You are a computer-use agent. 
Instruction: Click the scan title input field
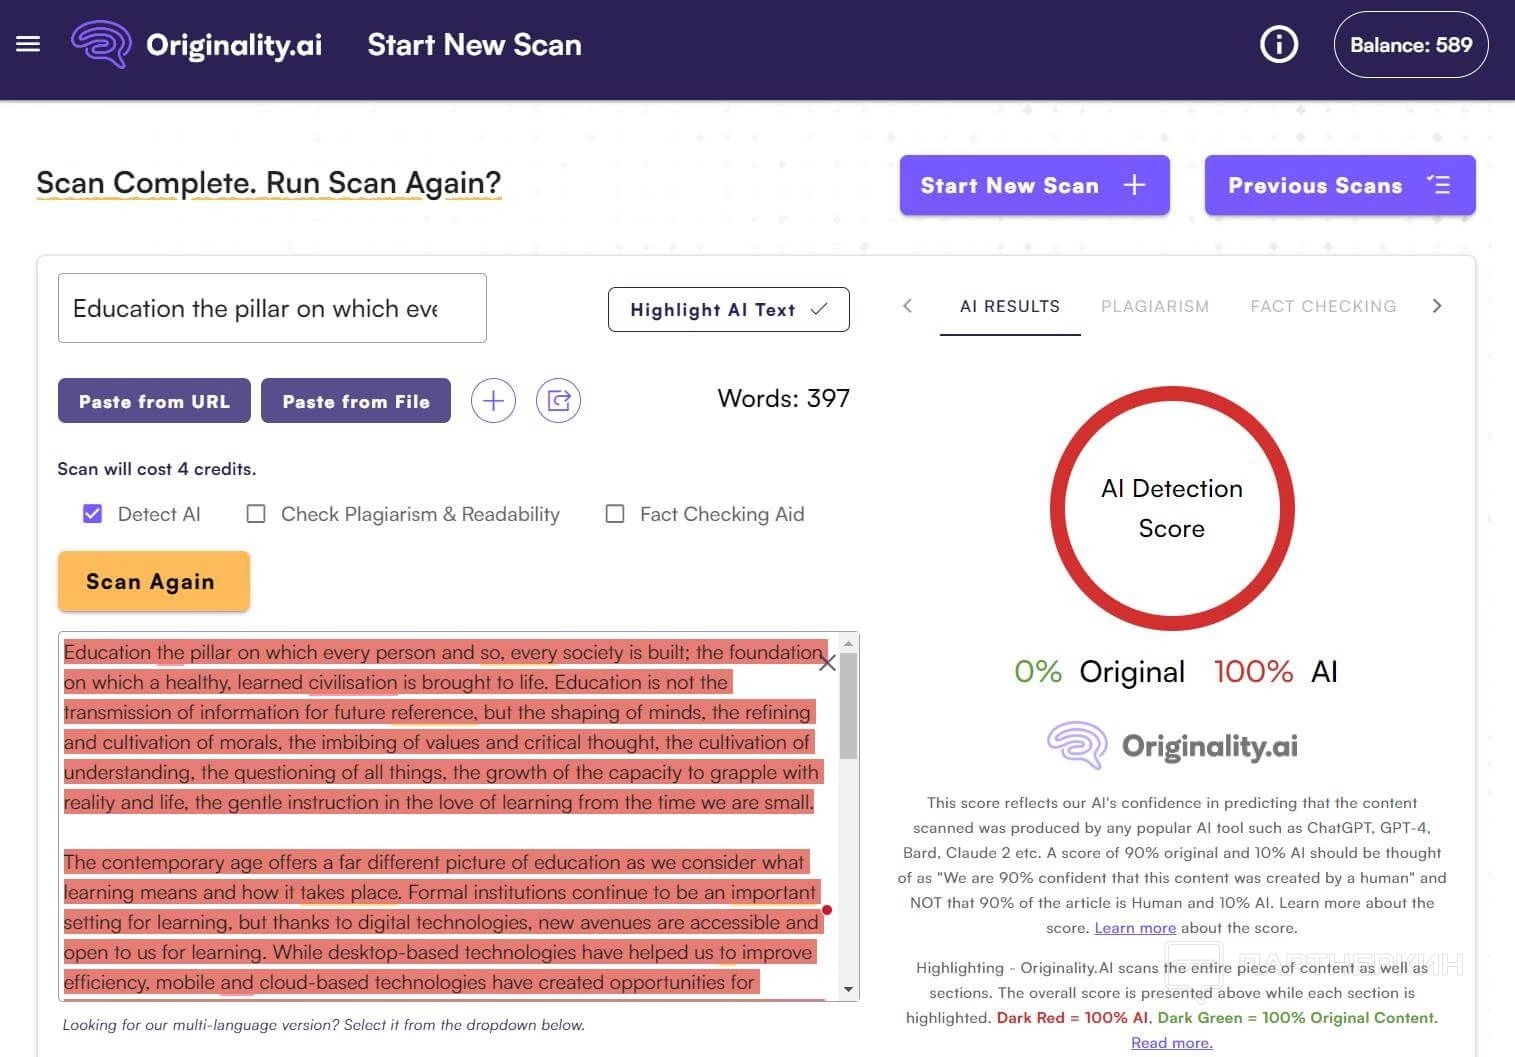click(x=272, y=308)
